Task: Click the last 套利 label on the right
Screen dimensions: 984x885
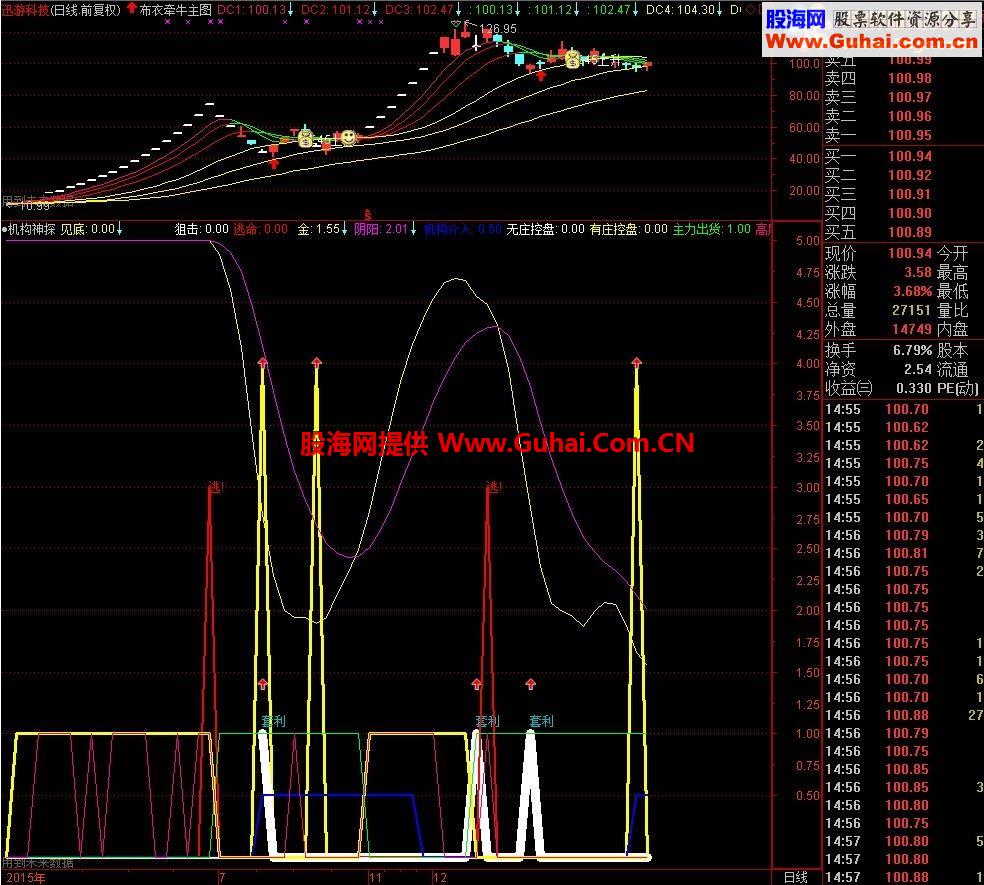Action: click(x=542, y=721)
